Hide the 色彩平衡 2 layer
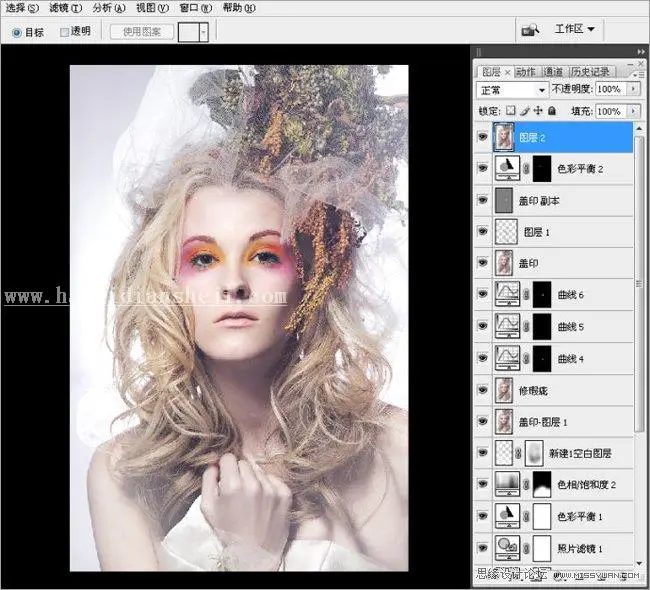This screenshot has height=590, width=650. pyautogui.click(x=483, y=168)
